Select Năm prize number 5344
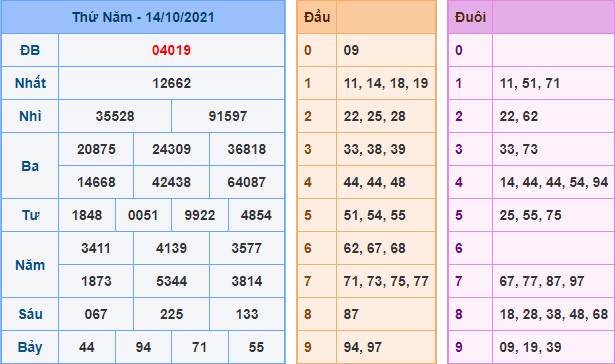Screen dimensions: 615x364 point(171,281)
